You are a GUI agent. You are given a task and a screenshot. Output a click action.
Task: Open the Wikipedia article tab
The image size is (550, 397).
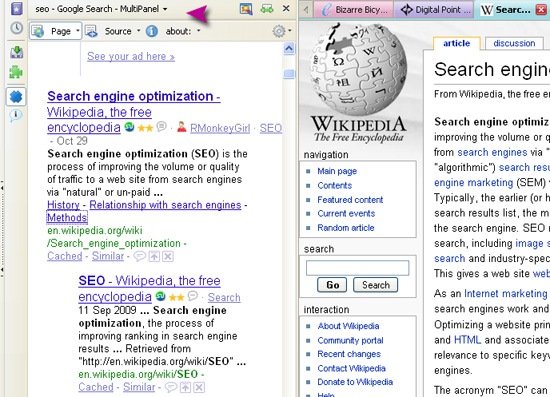coord(456,43)
